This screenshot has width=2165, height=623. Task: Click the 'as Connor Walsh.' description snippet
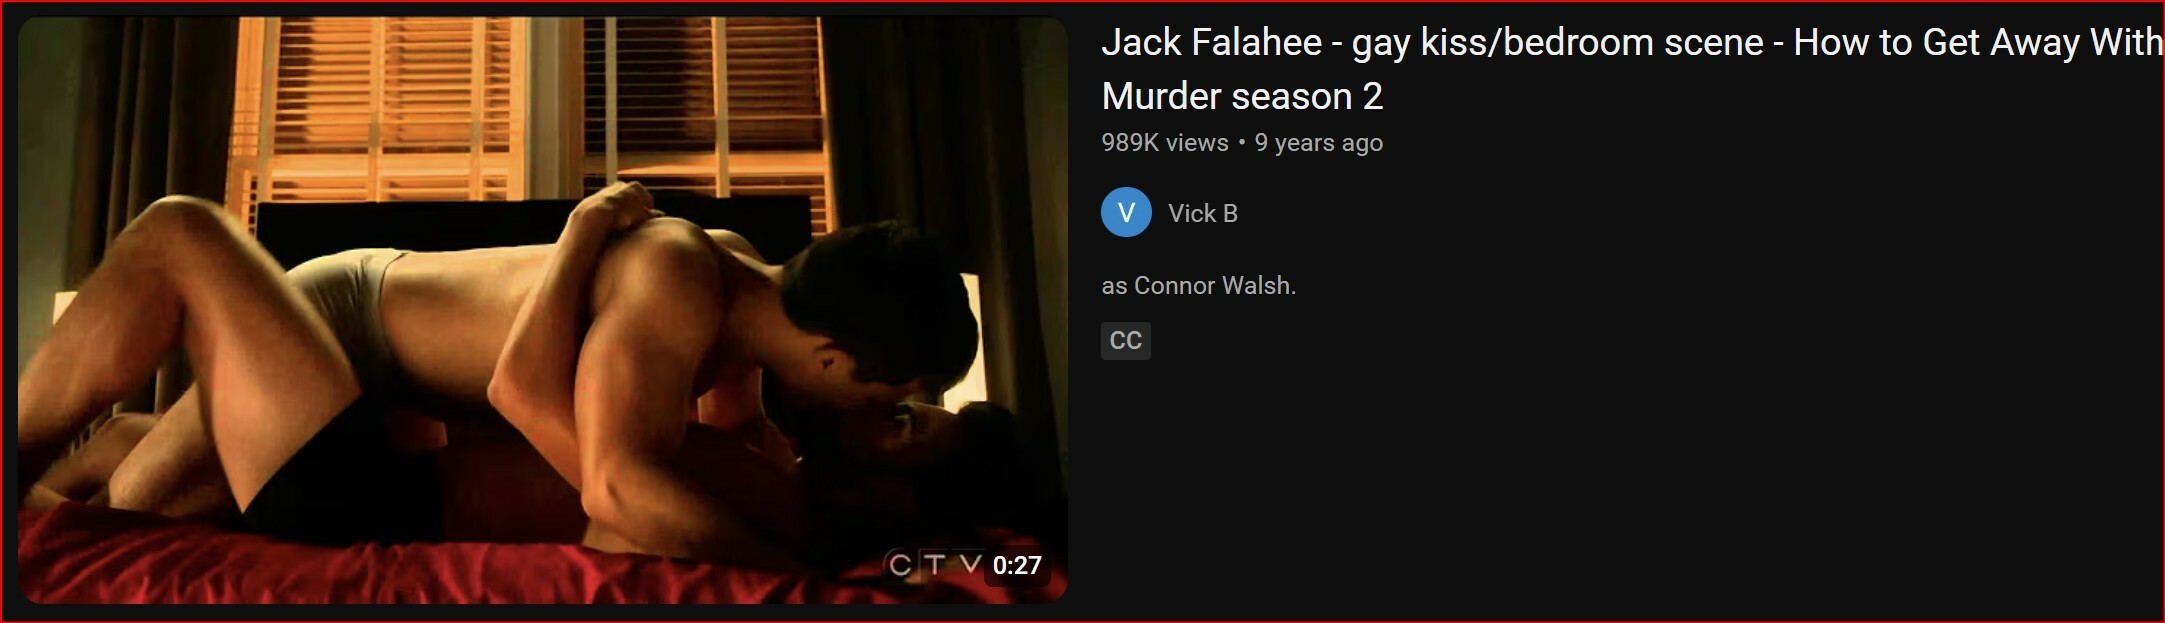click(1198, 286)
